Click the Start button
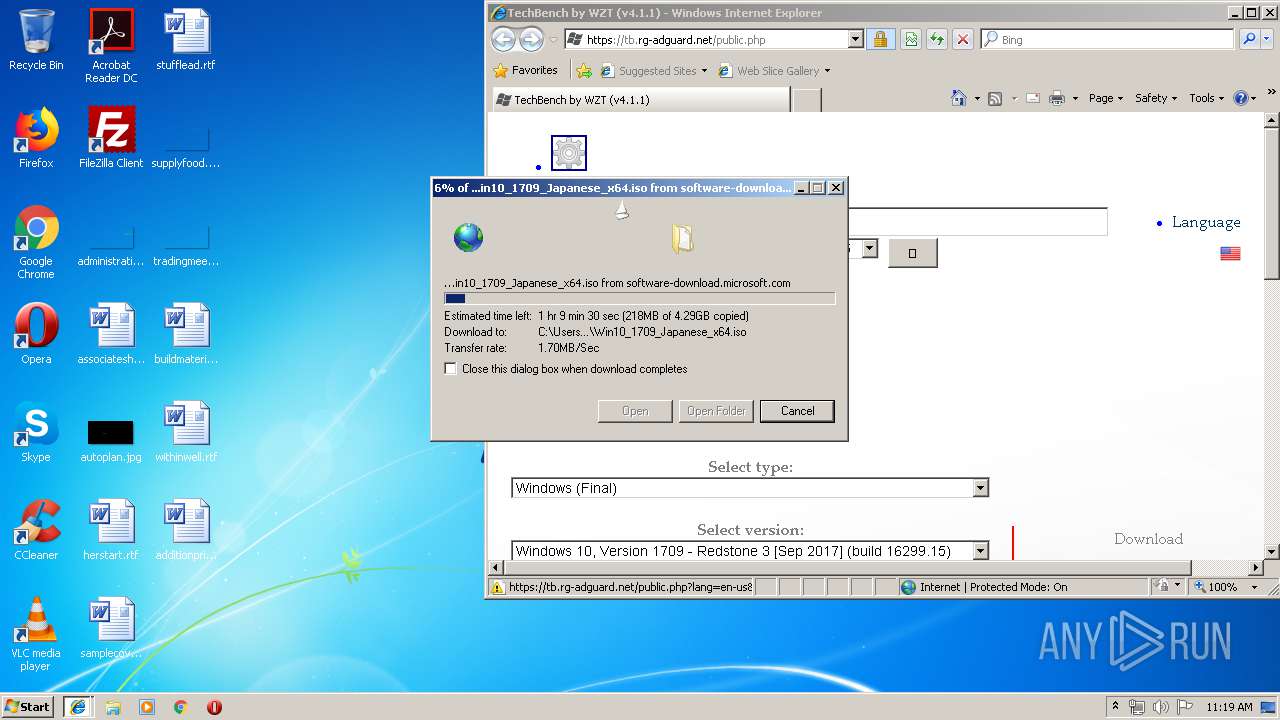This screenshot has height=720, width=1280. coord(28,707)
